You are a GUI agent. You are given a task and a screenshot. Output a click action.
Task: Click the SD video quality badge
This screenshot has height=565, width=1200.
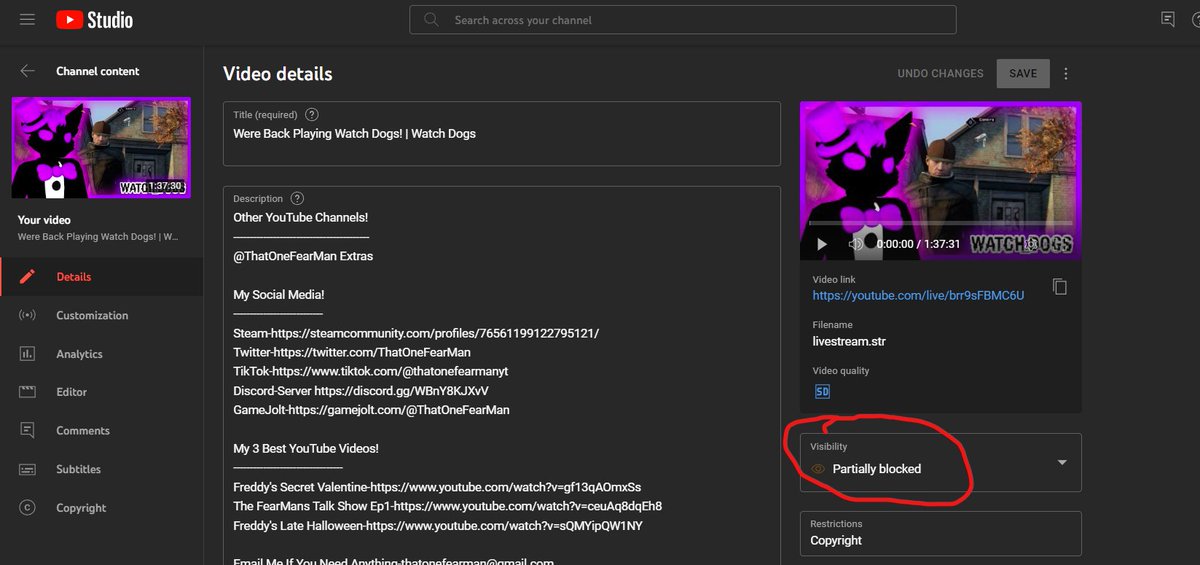(x=822, y=391)
